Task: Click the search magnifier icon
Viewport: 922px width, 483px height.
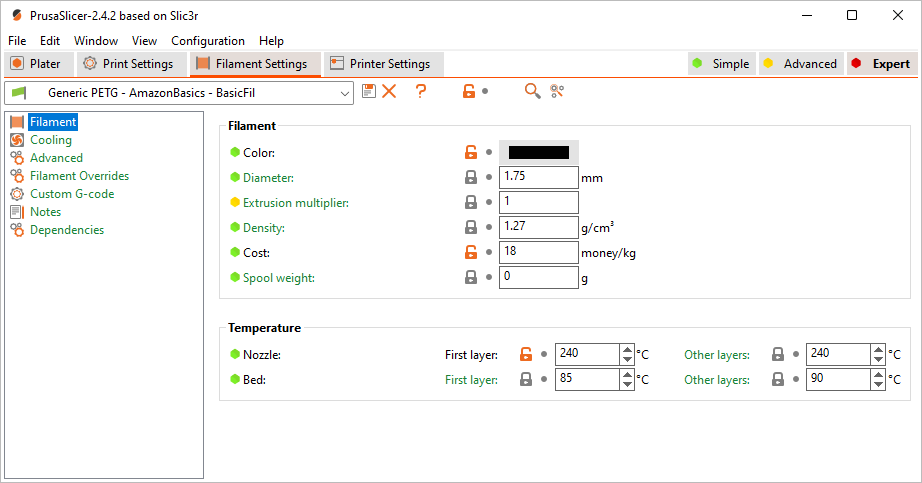Action: click(x=532, y=91)
